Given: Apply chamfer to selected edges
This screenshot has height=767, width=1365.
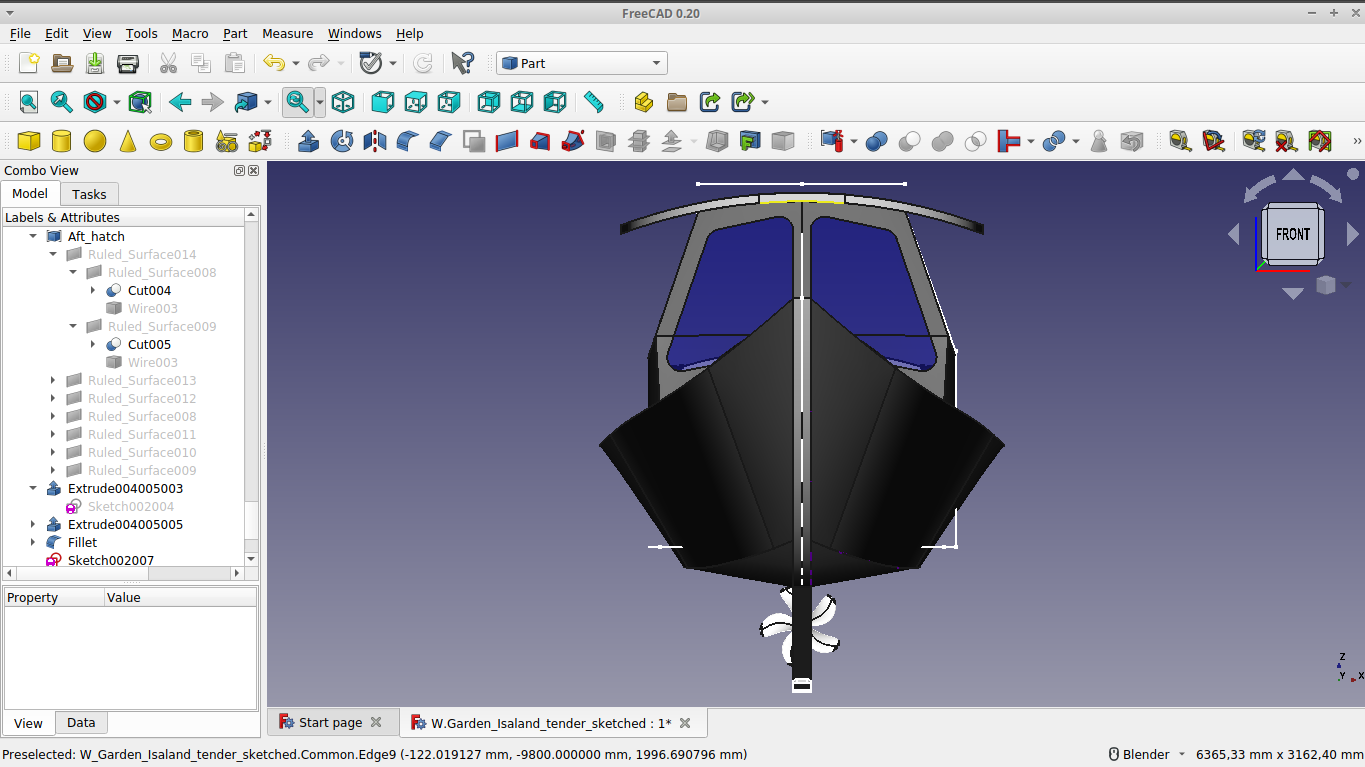Looking at the screenshot, I should pos(441,141).
